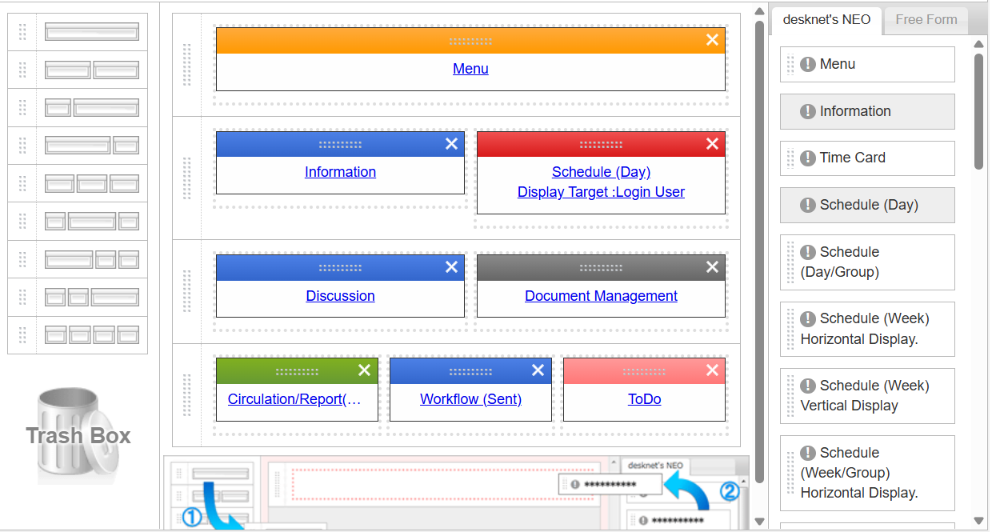Close the Information portlet
990x532 pixels.
pyautogui.click(x=451, y=144)
